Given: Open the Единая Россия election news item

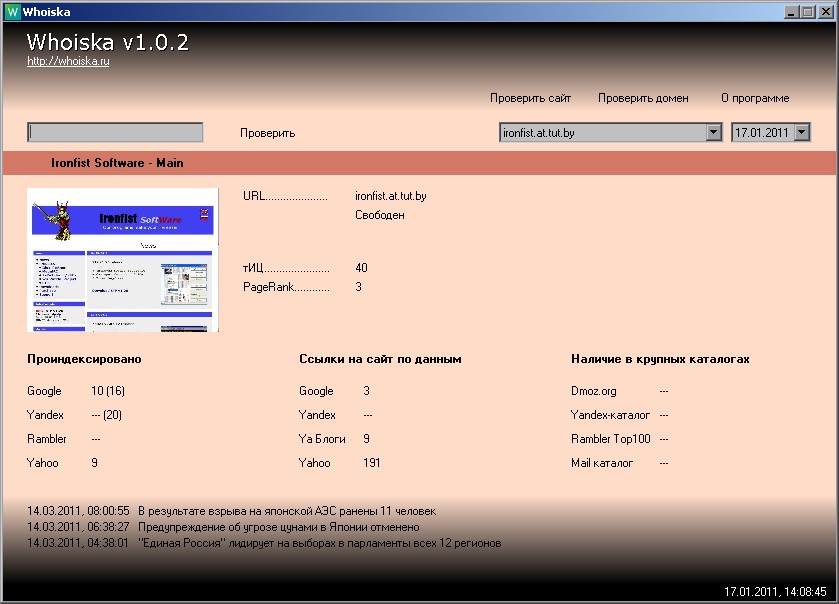Looking at the screenshot, I should pyautogui.click(x=319, y=543).
